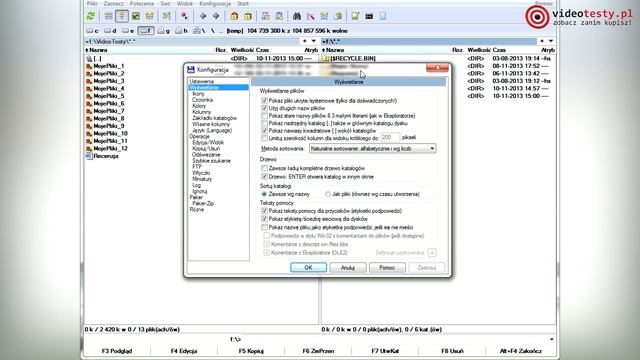This screenshot has height=360, width=640.
Task: Switch to drive h button
Action: coord(181,31)
